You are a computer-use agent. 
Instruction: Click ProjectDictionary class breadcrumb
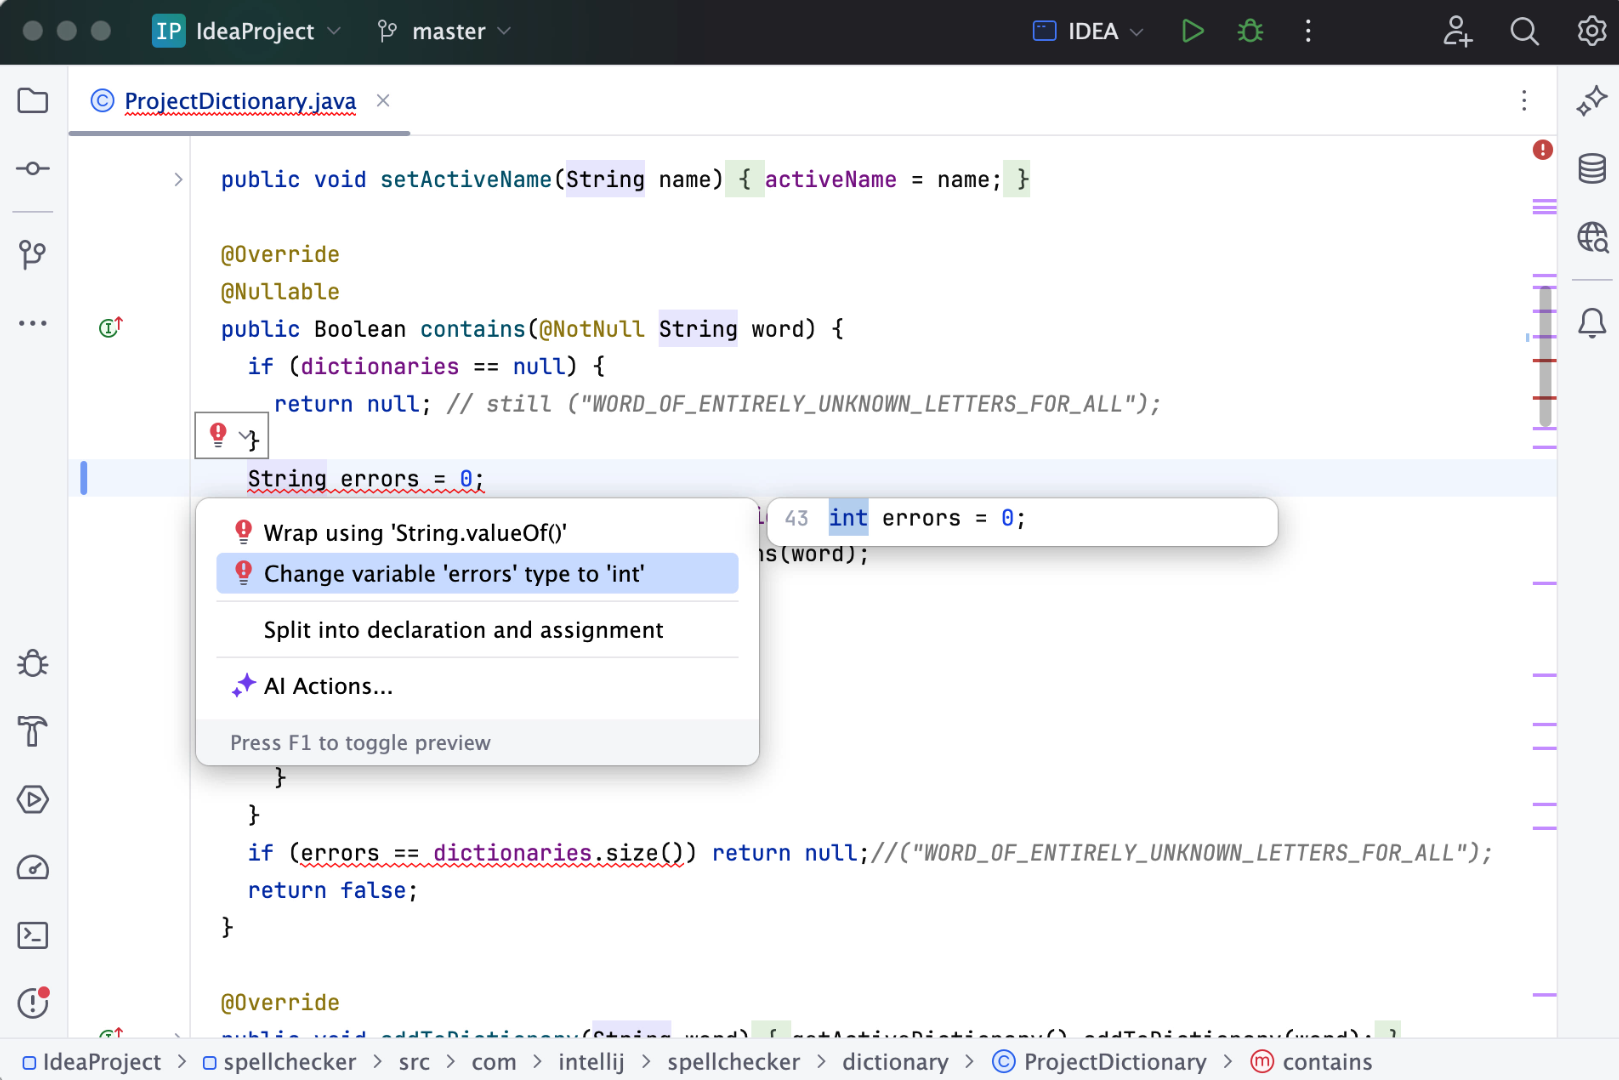coord(1099,1062)
